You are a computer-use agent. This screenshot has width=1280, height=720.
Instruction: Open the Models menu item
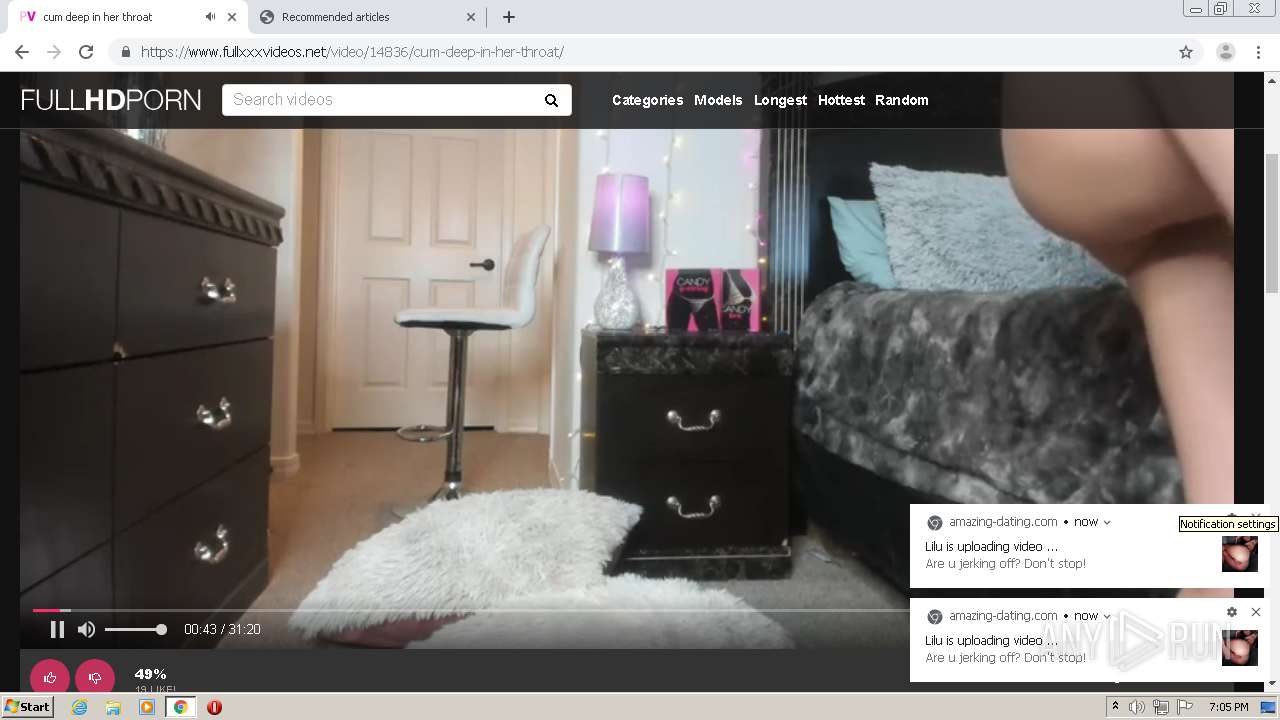click(x=718, y=100)
